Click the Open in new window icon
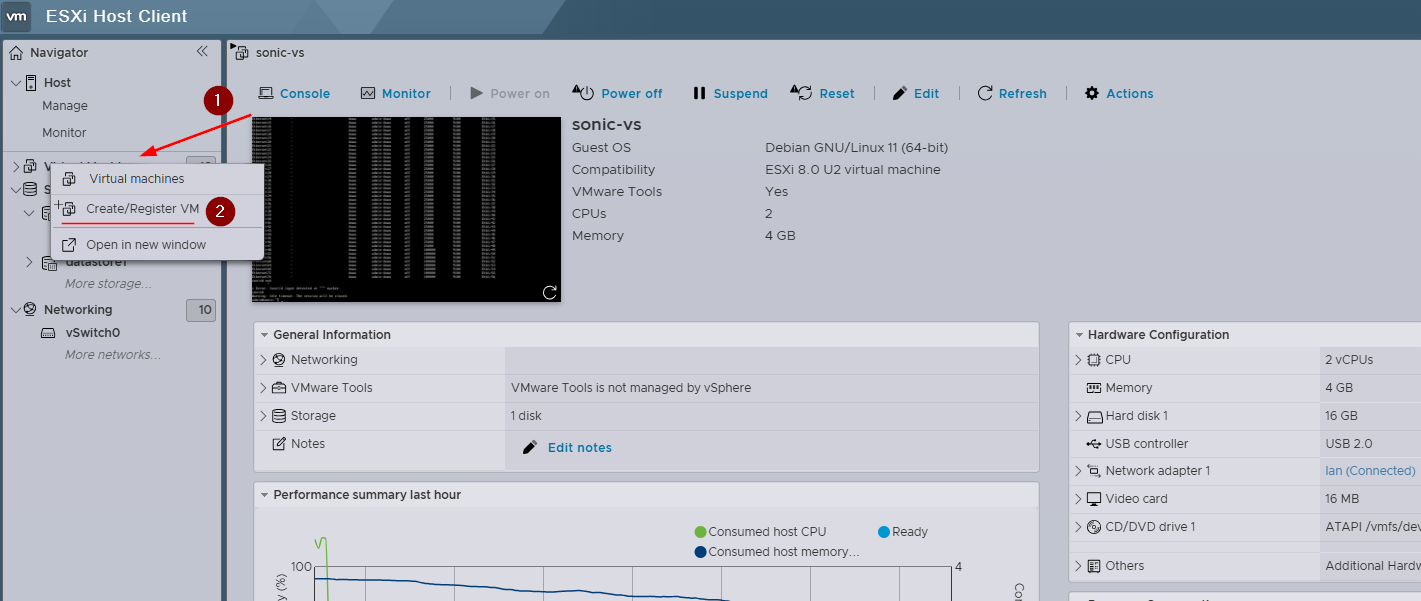Viewport: 1421px width, 601px height. point(69,245)
